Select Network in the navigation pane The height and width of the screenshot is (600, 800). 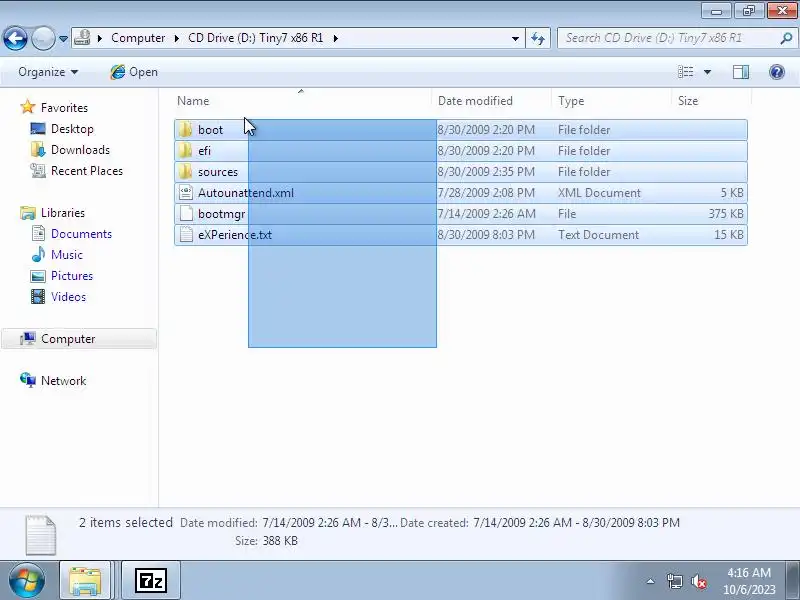pyautogui.click(x=63, y=380)
